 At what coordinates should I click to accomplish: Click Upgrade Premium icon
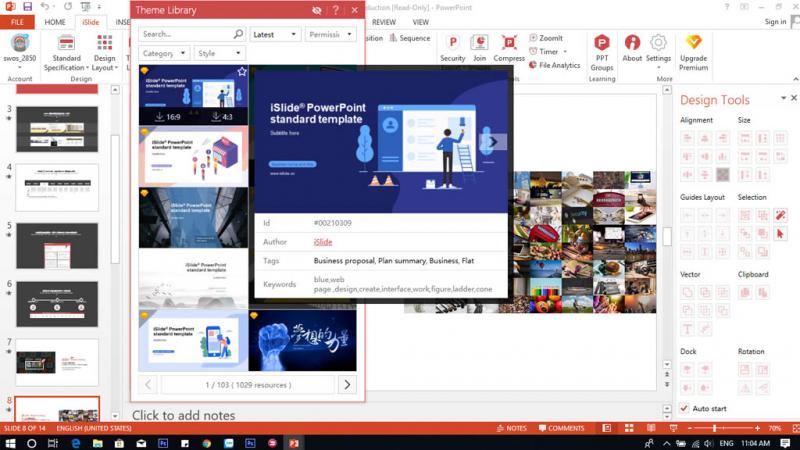point(693,48)
